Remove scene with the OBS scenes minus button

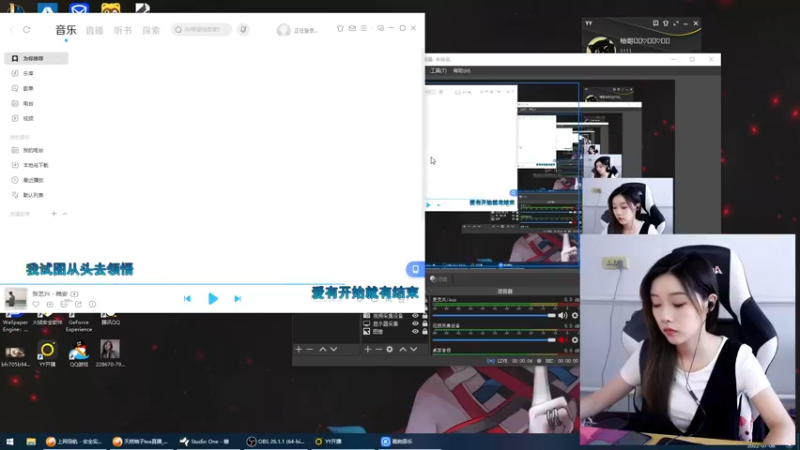(309, 349)
